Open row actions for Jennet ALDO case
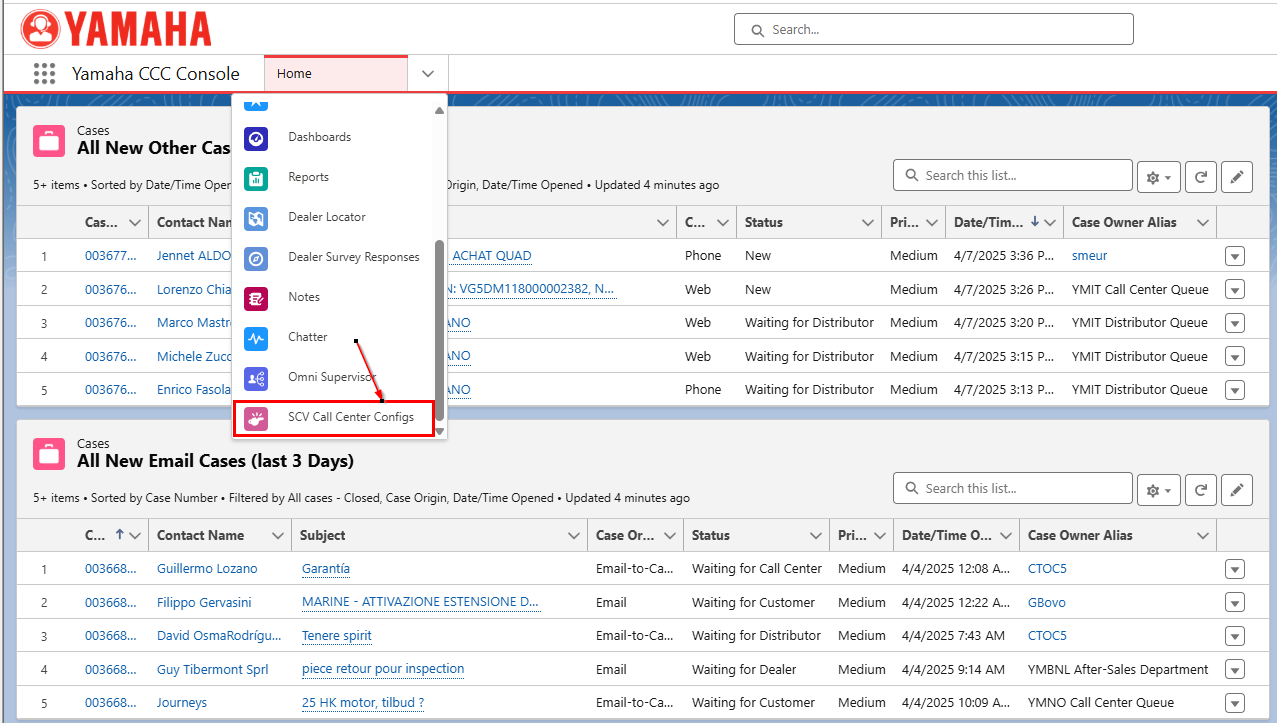 click(x=1235, y=256)
